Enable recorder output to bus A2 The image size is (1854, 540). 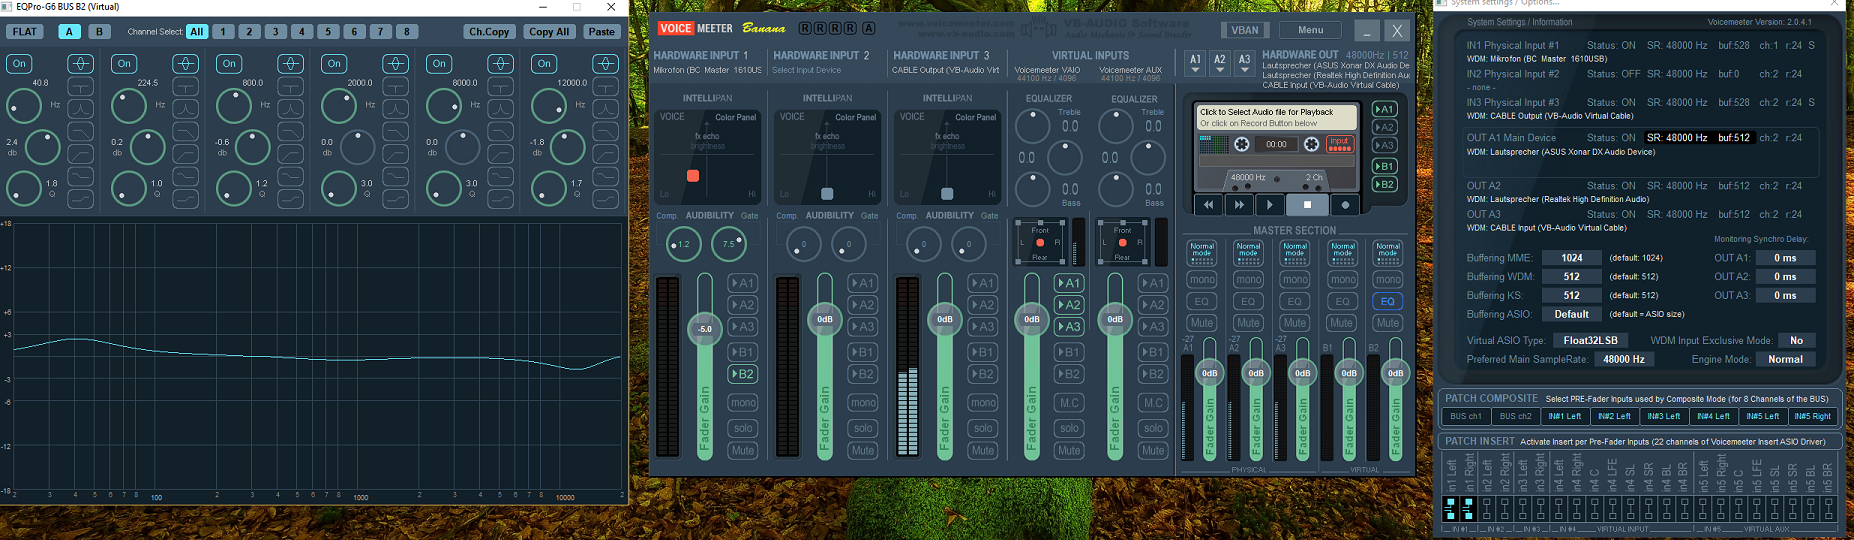tap(1385, 127)
